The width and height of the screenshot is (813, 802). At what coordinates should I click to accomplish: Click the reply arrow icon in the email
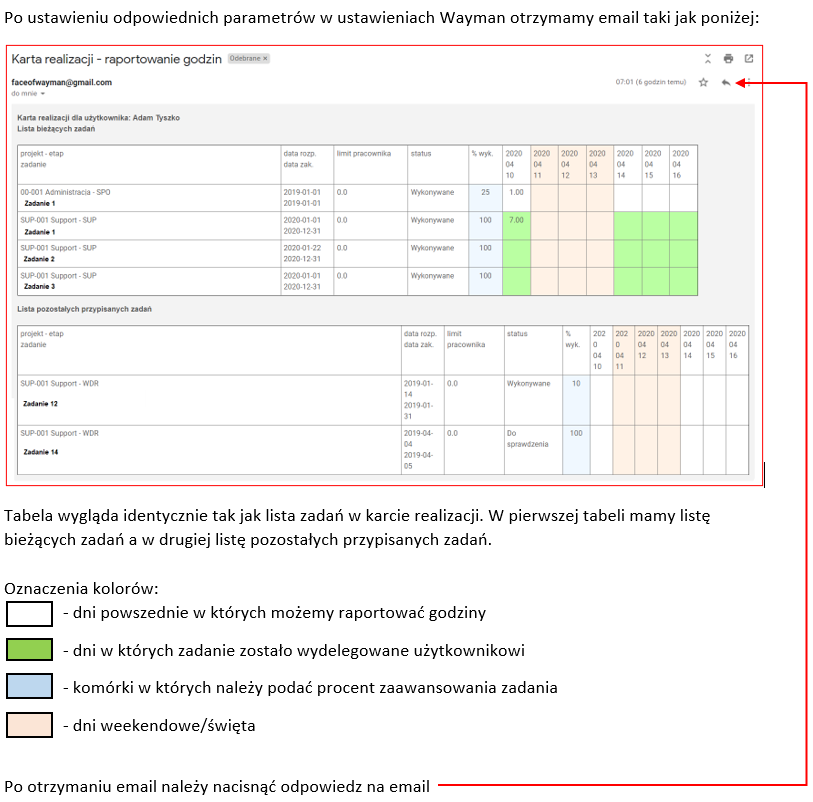[726, 82]
